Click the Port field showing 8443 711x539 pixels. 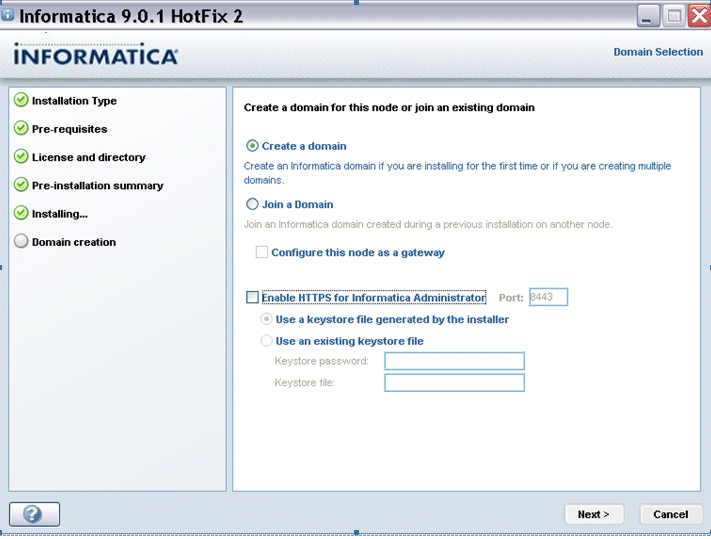(x=548, y=297)
